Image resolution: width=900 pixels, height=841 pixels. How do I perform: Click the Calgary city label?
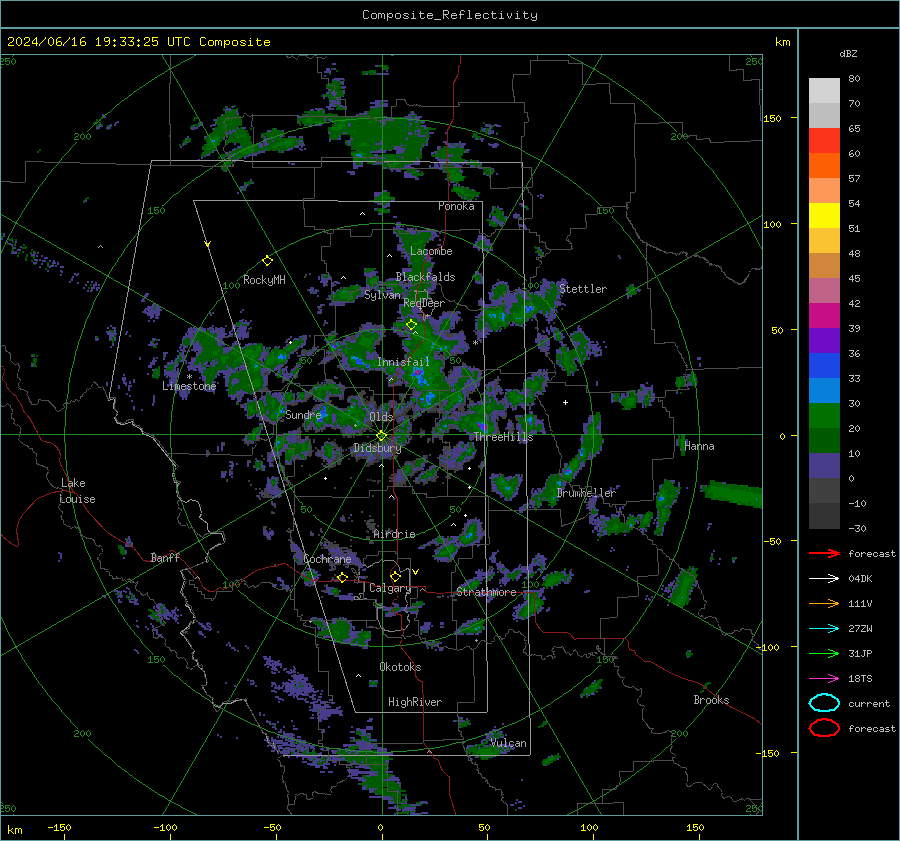click(x=390, y=588)
